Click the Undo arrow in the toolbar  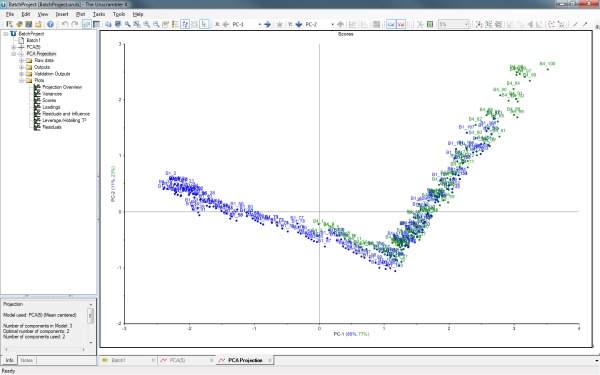65,24
